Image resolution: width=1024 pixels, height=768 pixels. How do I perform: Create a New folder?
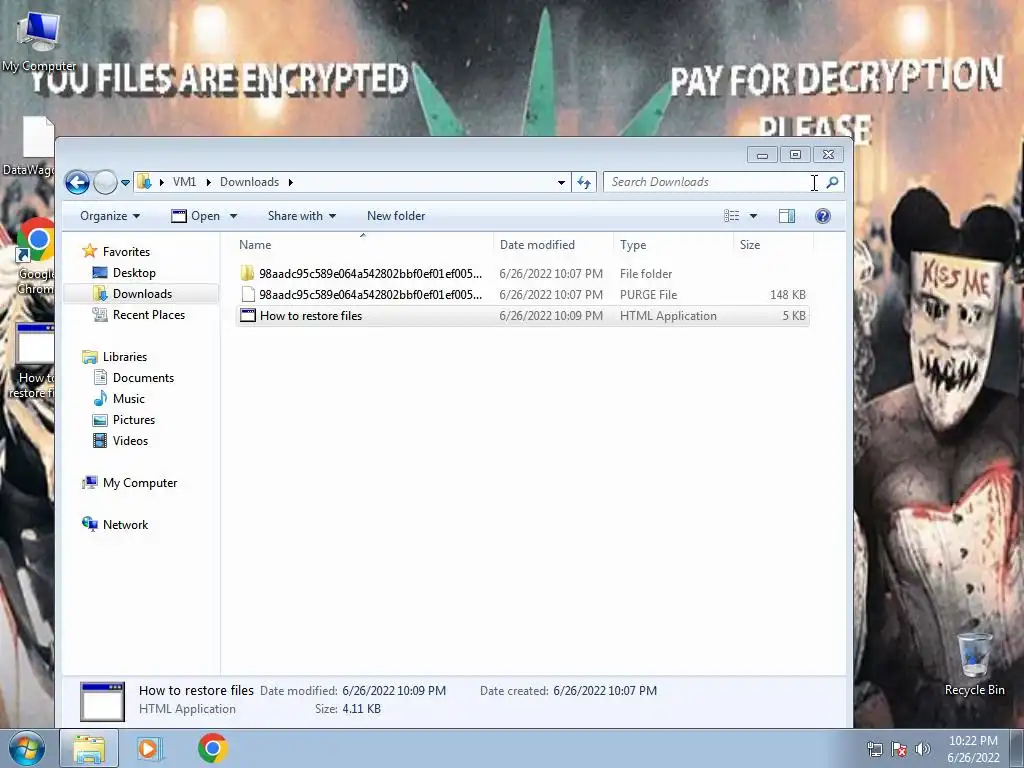click(x=396, y=216)
